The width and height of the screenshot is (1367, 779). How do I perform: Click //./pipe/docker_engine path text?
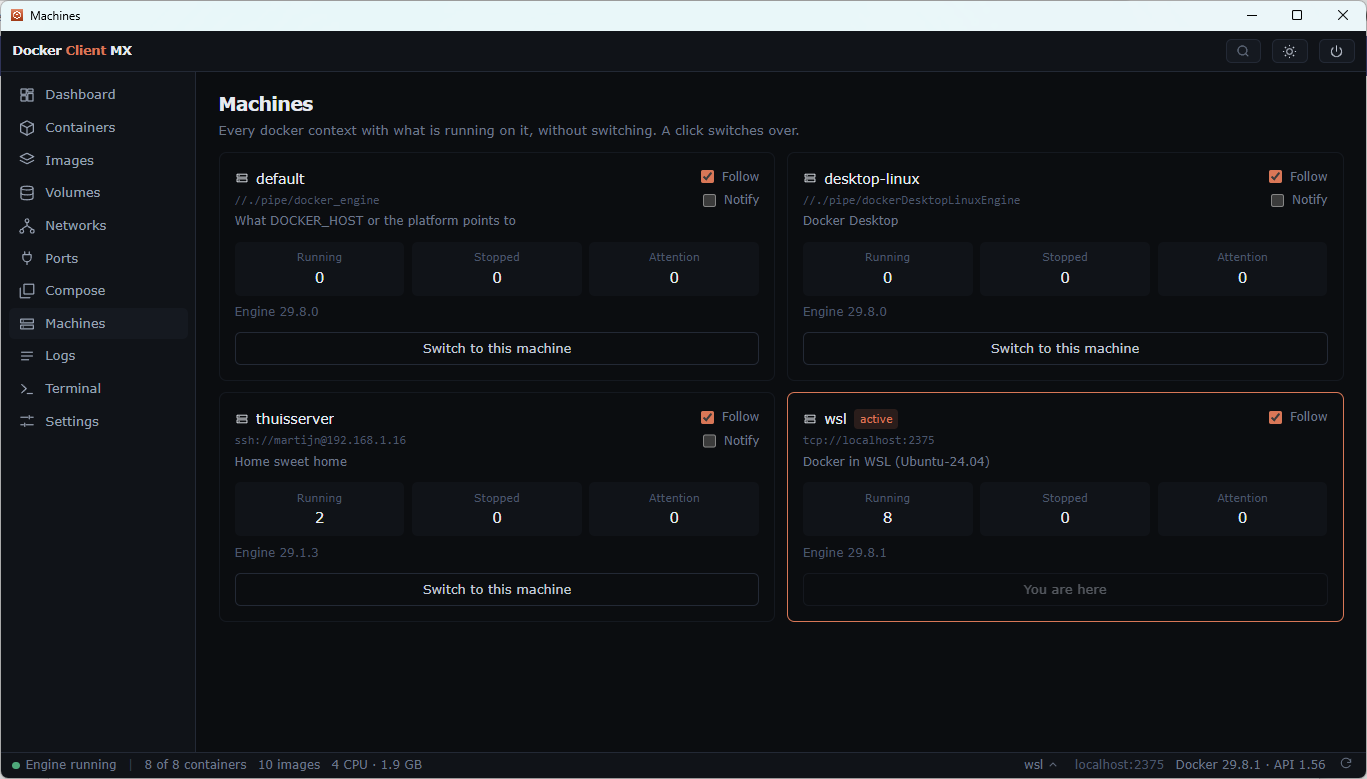[x=307, y=201]
